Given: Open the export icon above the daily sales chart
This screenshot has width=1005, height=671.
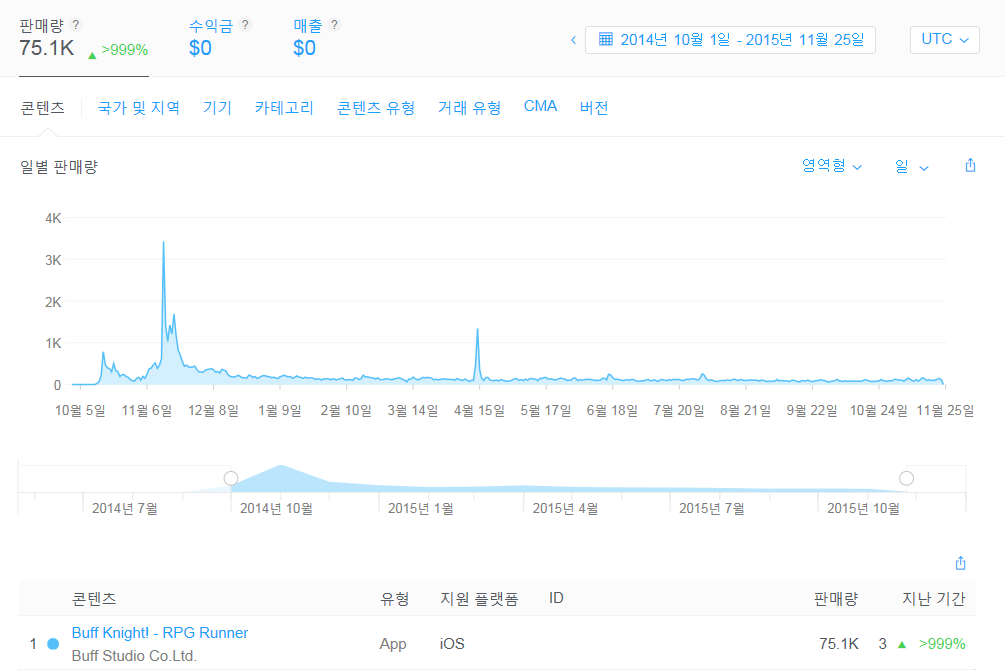Looking at the screenshot, I should coord(969,166).
